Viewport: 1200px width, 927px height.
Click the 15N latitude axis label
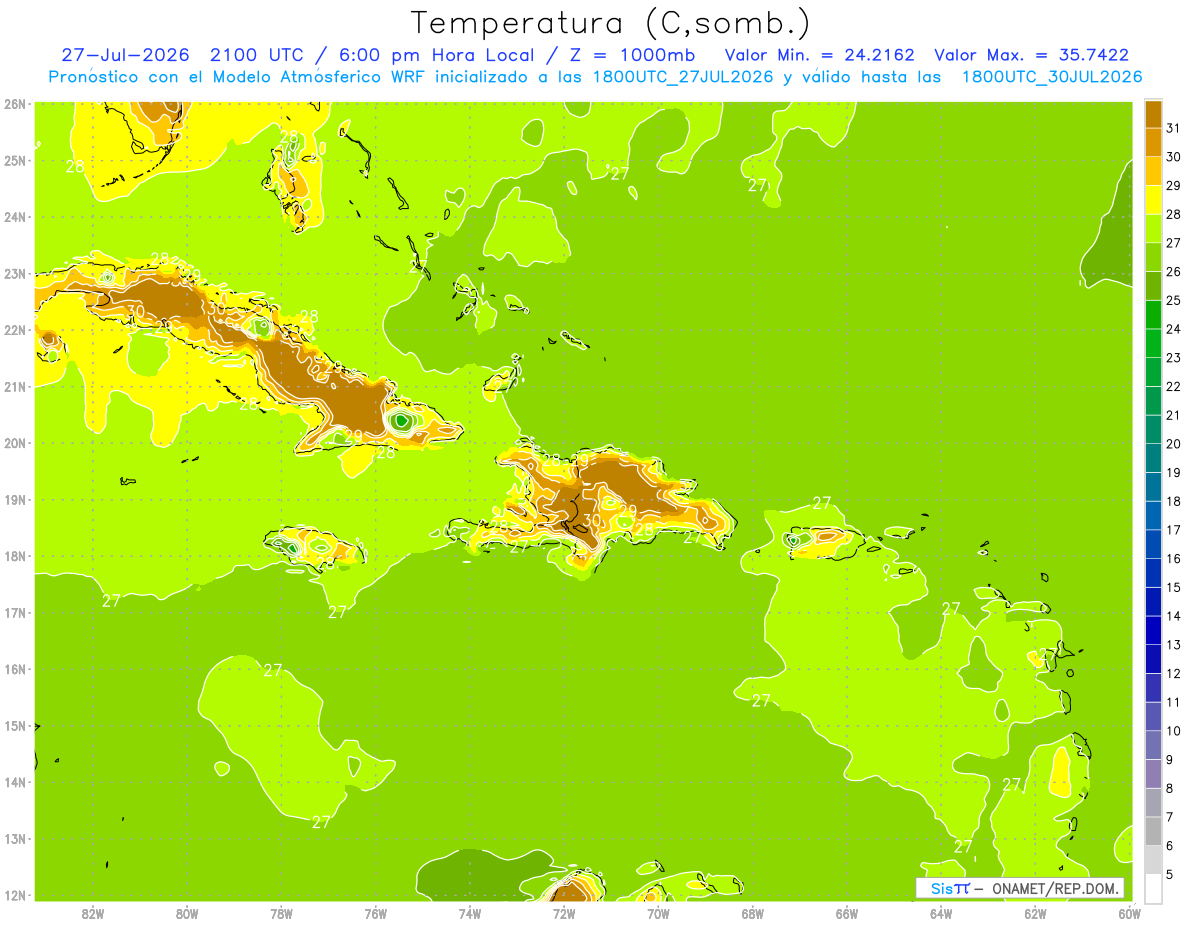pyautogui.click(x=14, y=725)
